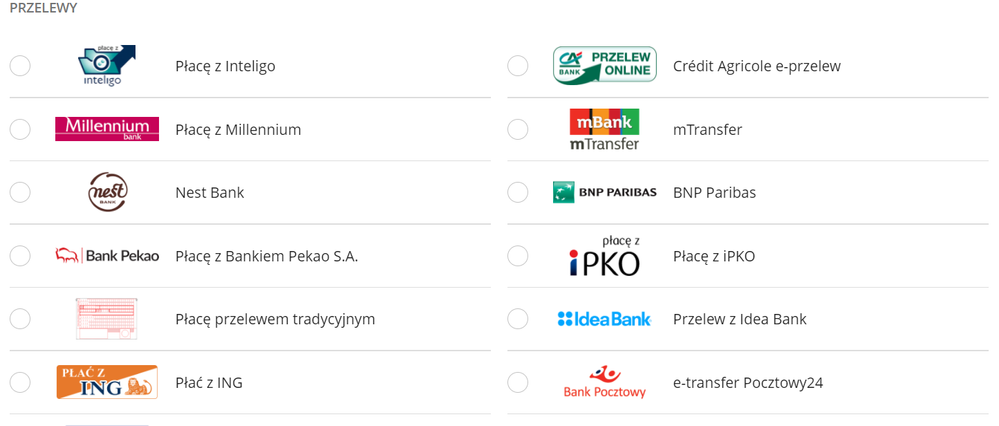Click the Bank Pekao bison logo
999x426 pixels.
(107, 255)
